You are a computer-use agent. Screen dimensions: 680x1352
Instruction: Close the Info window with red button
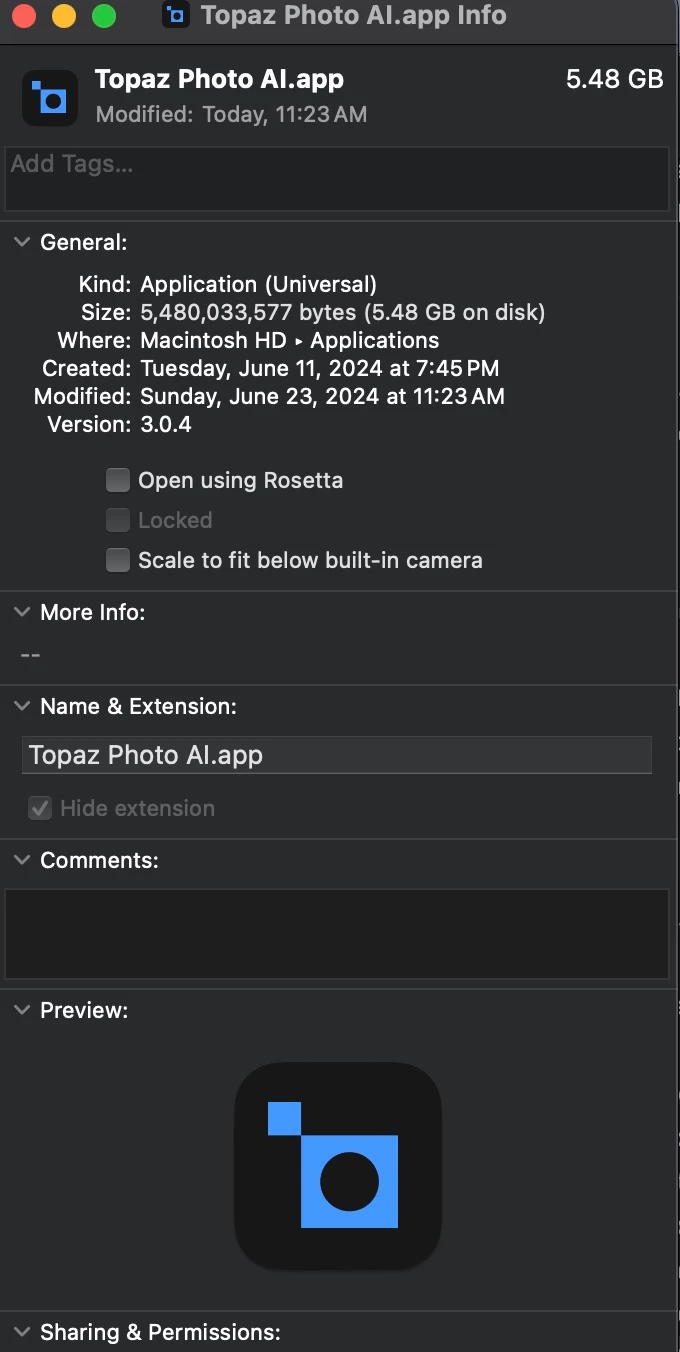(x=24, y=16)
